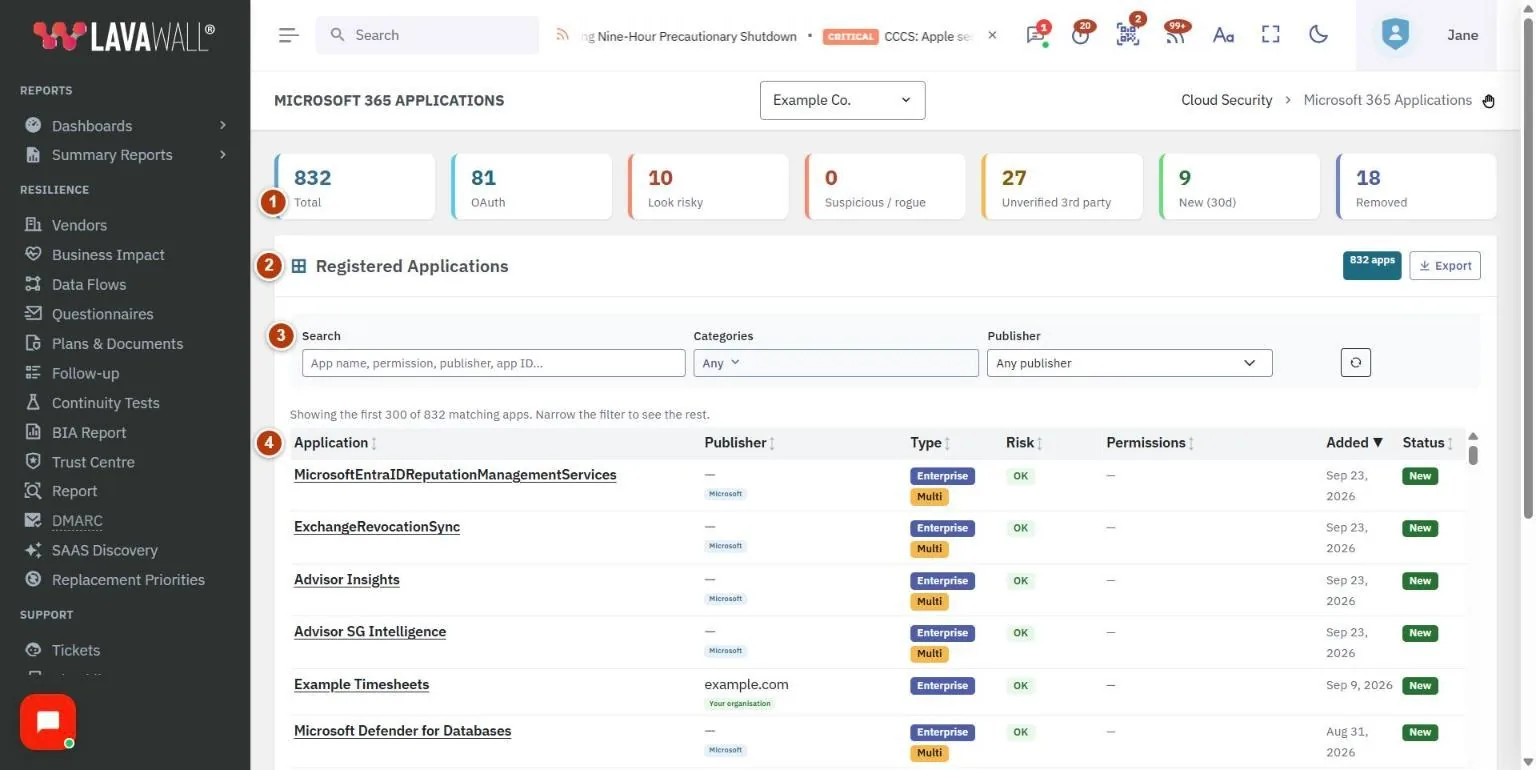1536x770 pixels.
Task: Click the DMARC envelope icon
Action: pos(33,520)
